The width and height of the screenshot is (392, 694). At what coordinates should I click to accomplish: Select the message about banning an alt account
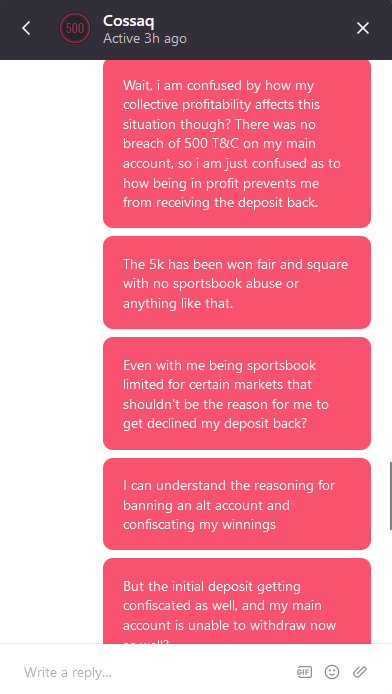pos(237,504)
